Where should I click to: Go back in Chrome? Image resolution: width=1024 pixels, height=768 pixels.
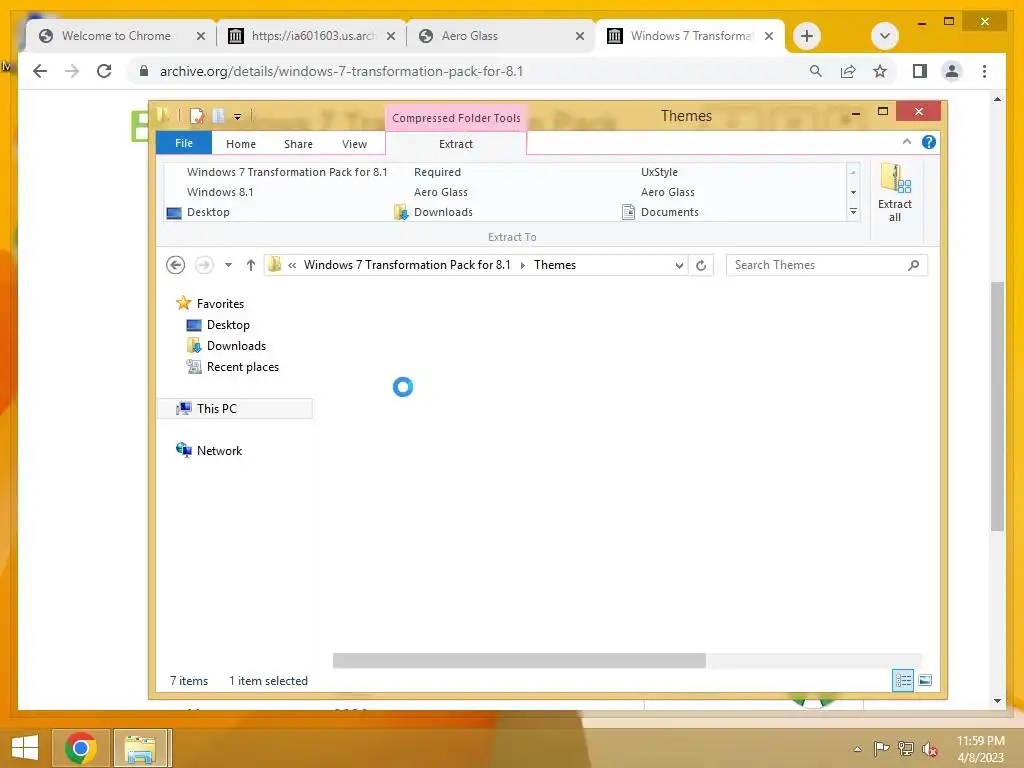40,71
